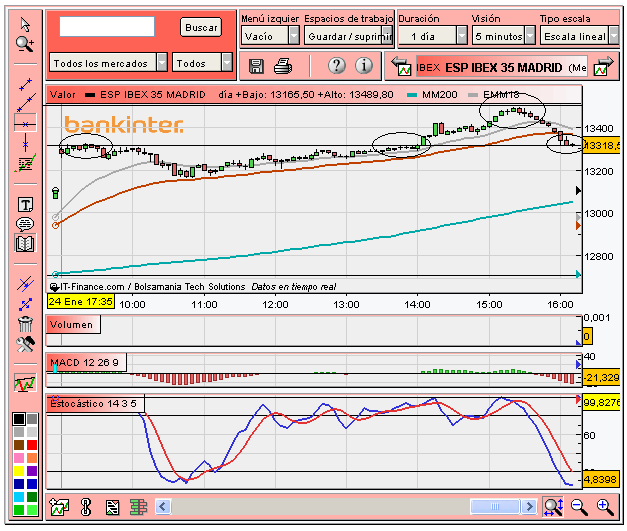Image resolution: width=627 pixels, height=531 pixels.
Task: Click the 4,8398 stochastic value tag
Action: coord(600,479)
